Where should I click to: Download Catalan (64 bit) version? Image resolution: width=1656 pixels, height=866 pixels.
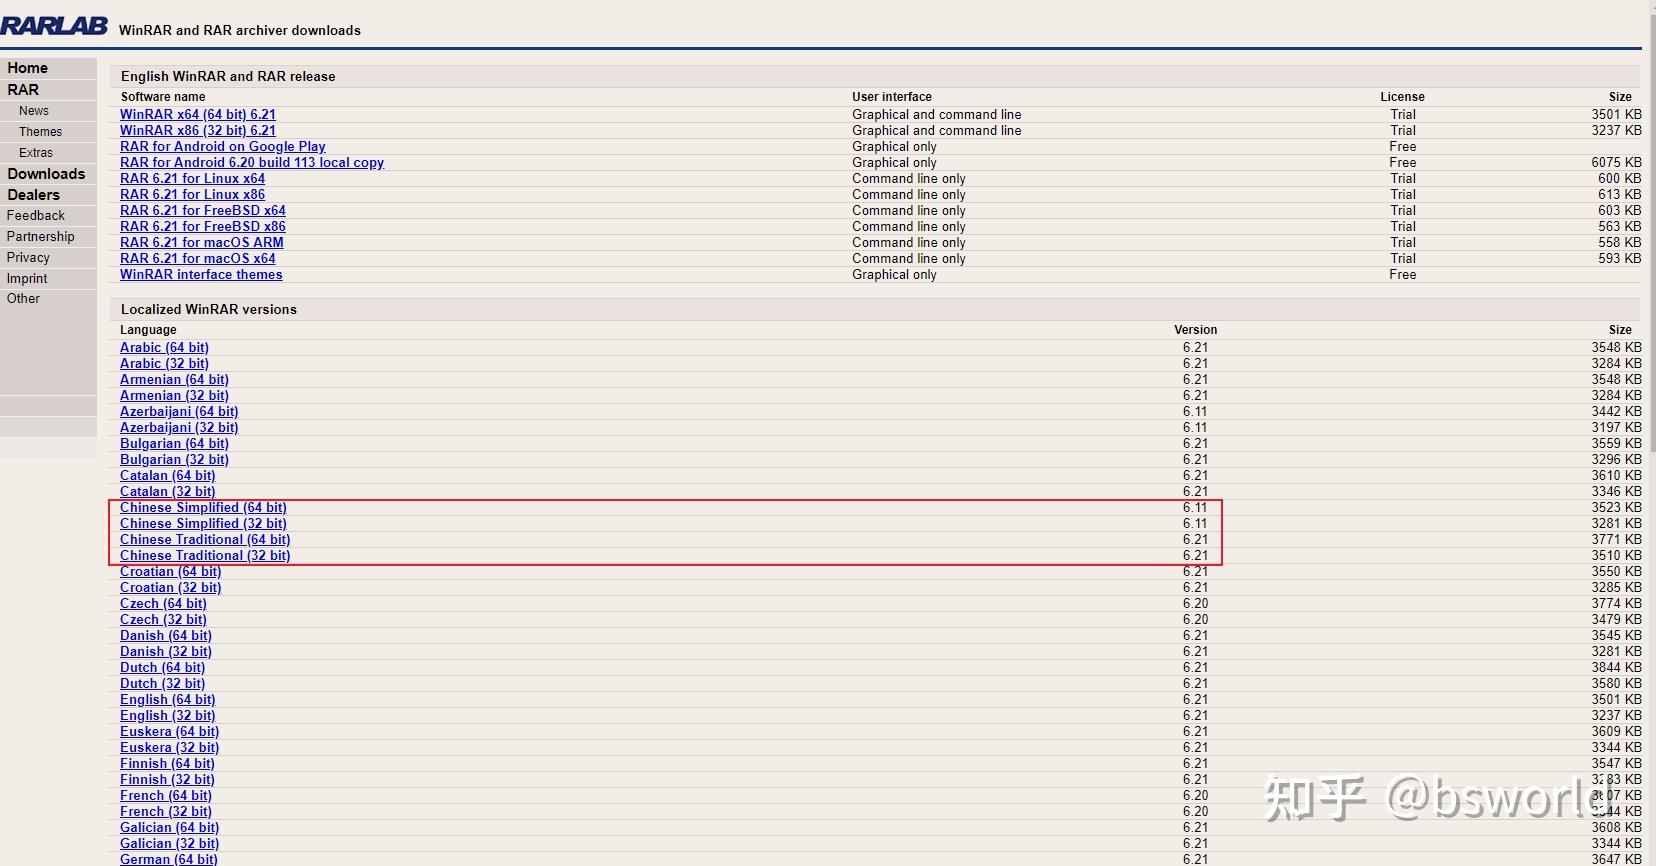(x=167, y=476)
